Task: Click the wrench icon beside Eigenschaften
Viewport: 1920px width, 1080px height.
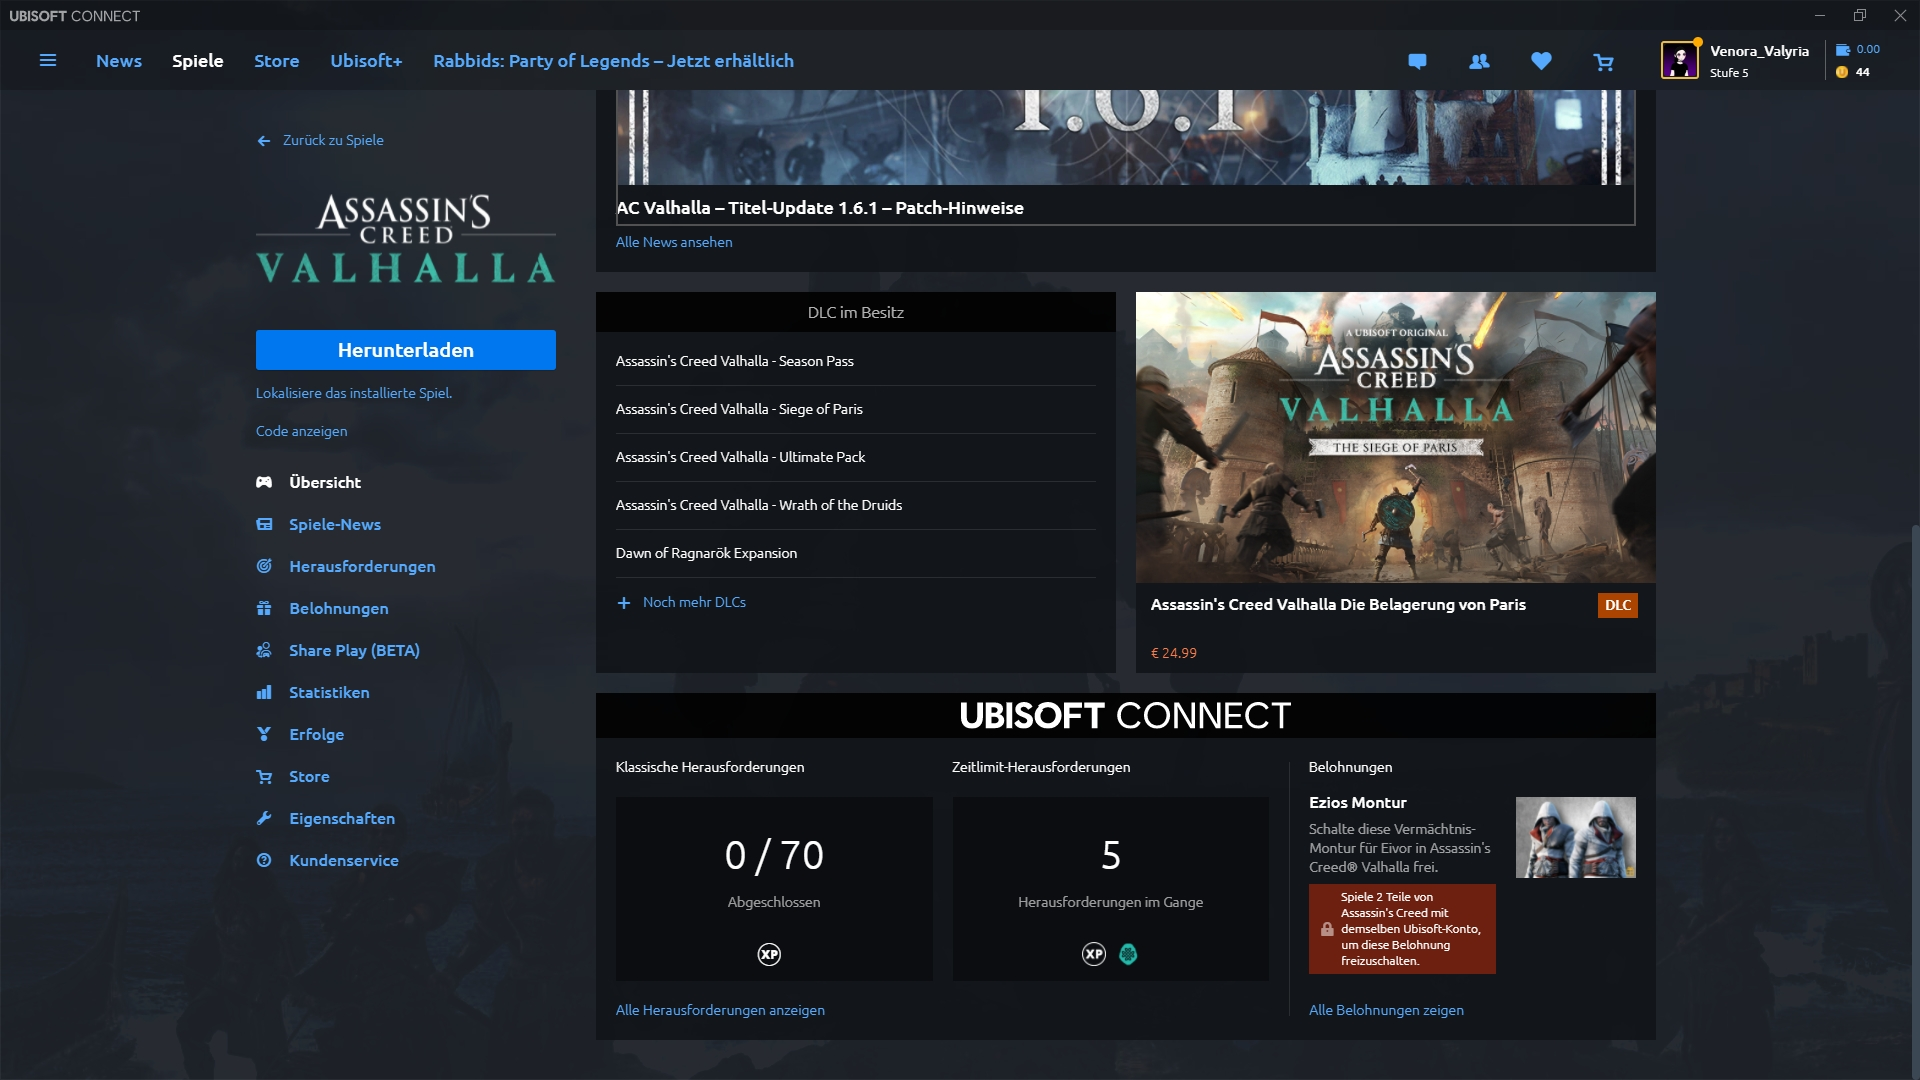Action: click(x=264, y=818)
